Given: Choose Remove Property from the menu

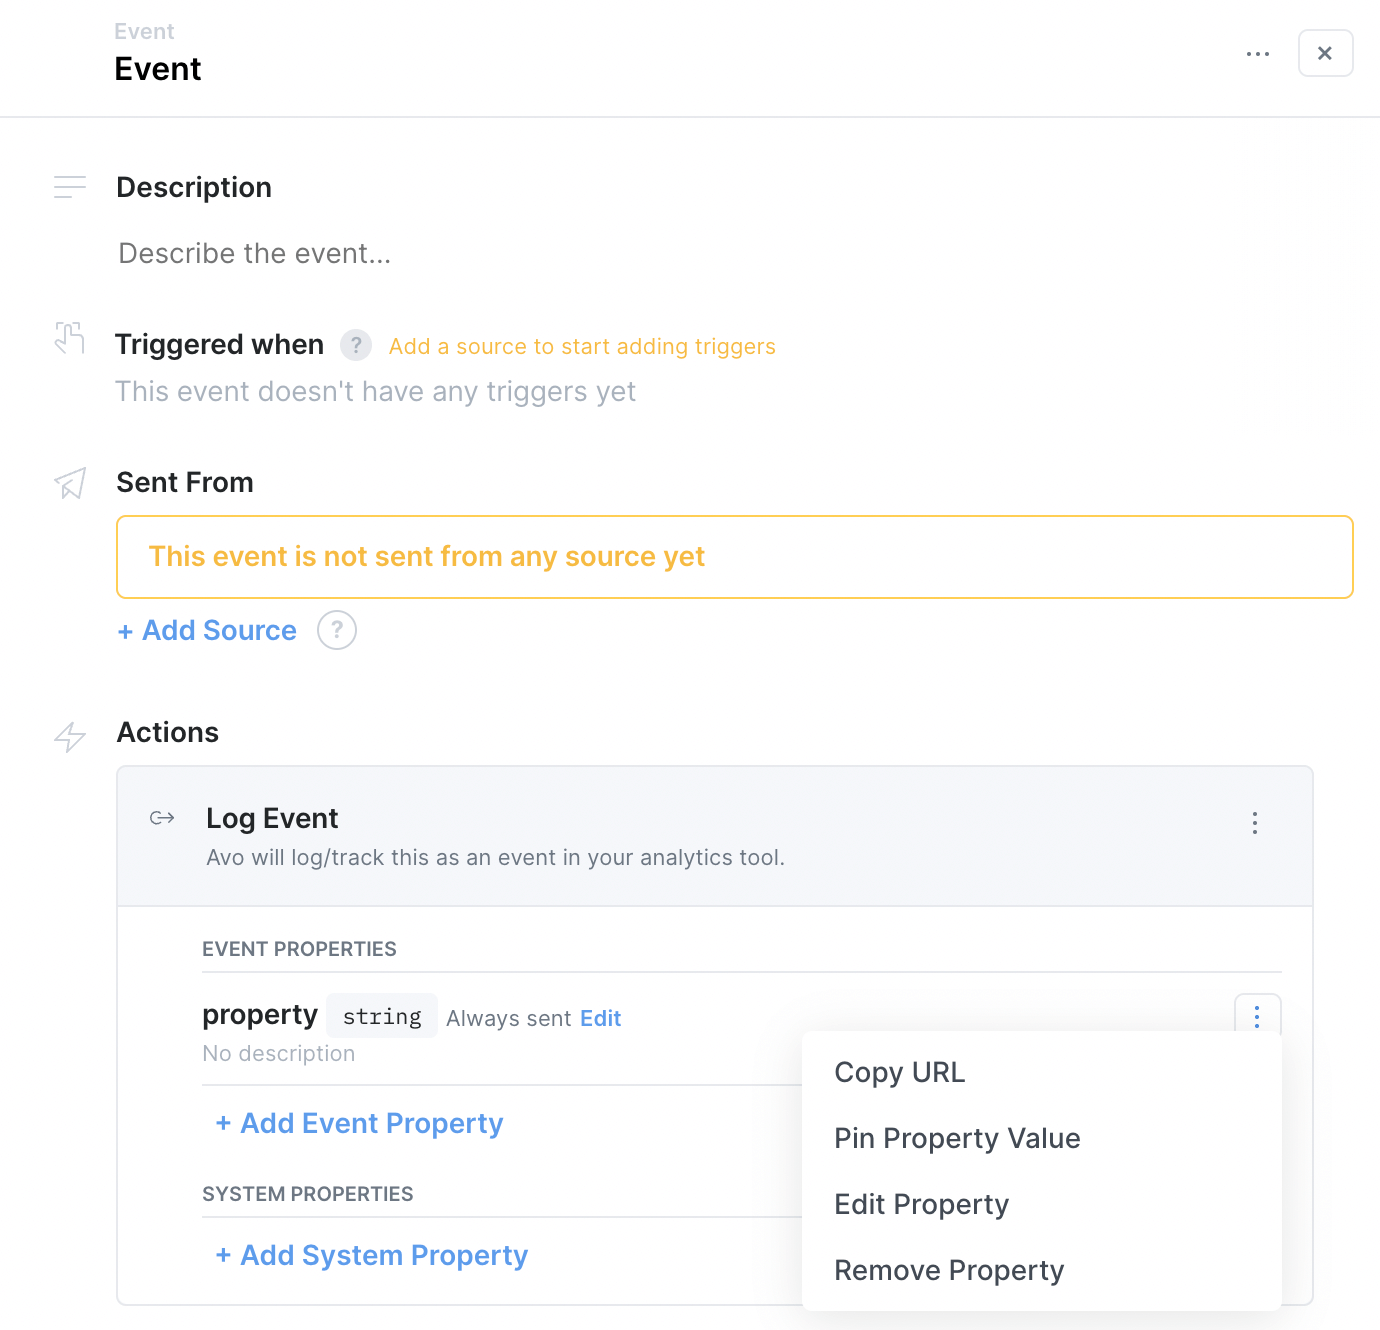Looking at the screenshot, I should (948, 1270).
